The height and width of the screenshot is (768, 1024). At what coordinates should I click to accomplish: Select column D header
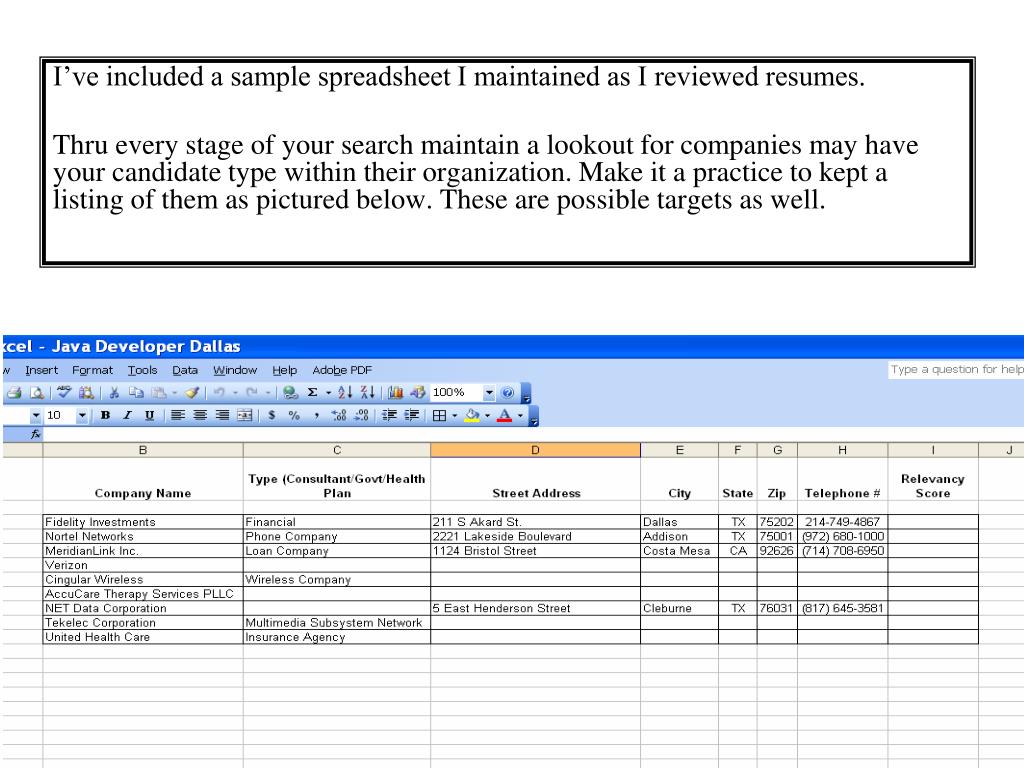pos(536,450)
